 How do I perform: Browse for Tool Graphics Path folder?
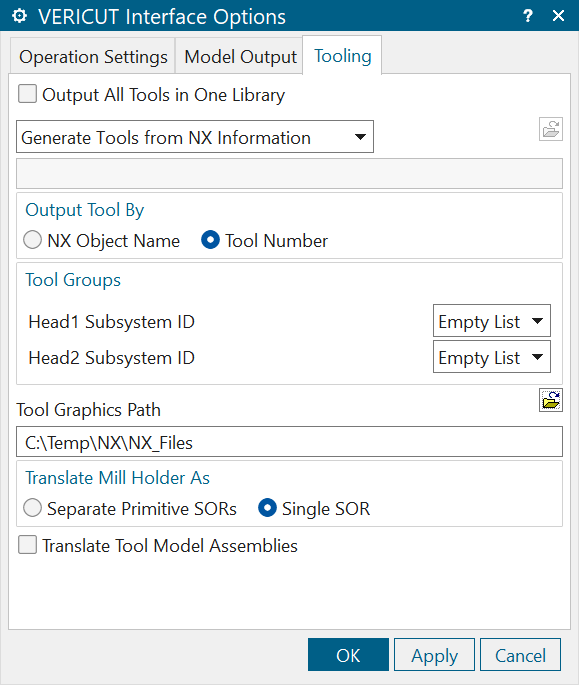(x=551, y=400)
